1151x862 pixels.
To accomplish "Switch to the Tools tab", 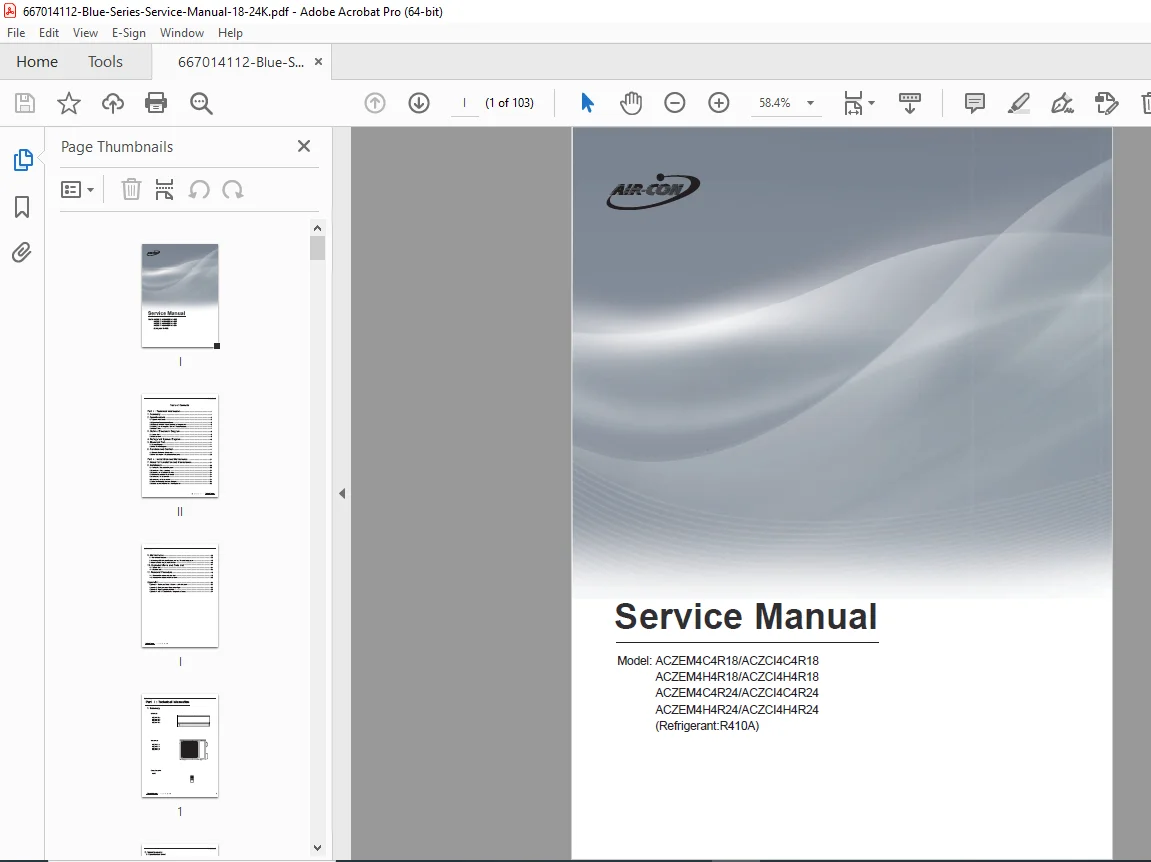I will [105, 62].
